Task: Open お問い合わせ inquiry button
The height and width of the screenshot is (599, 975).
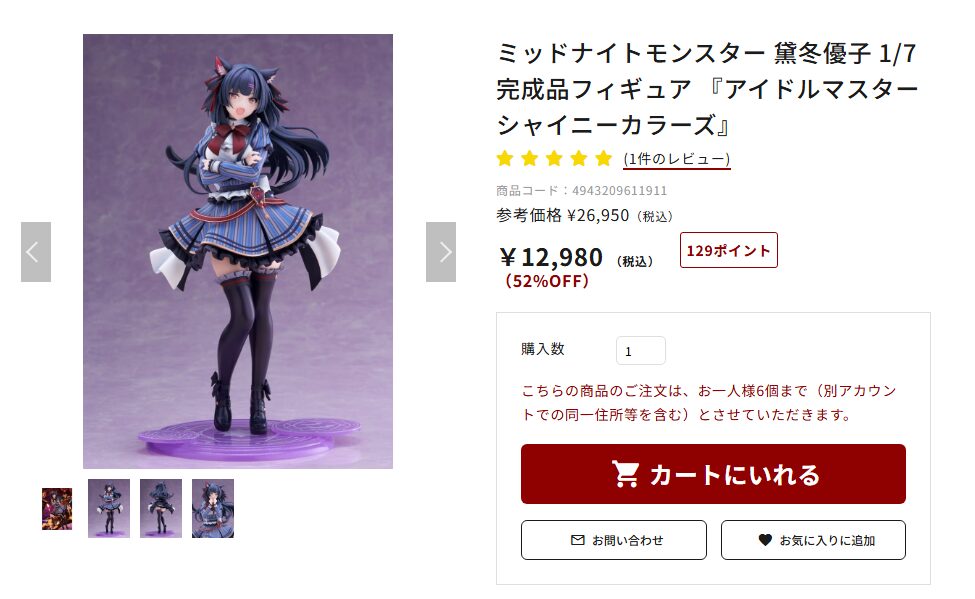Action: [614, 540]
